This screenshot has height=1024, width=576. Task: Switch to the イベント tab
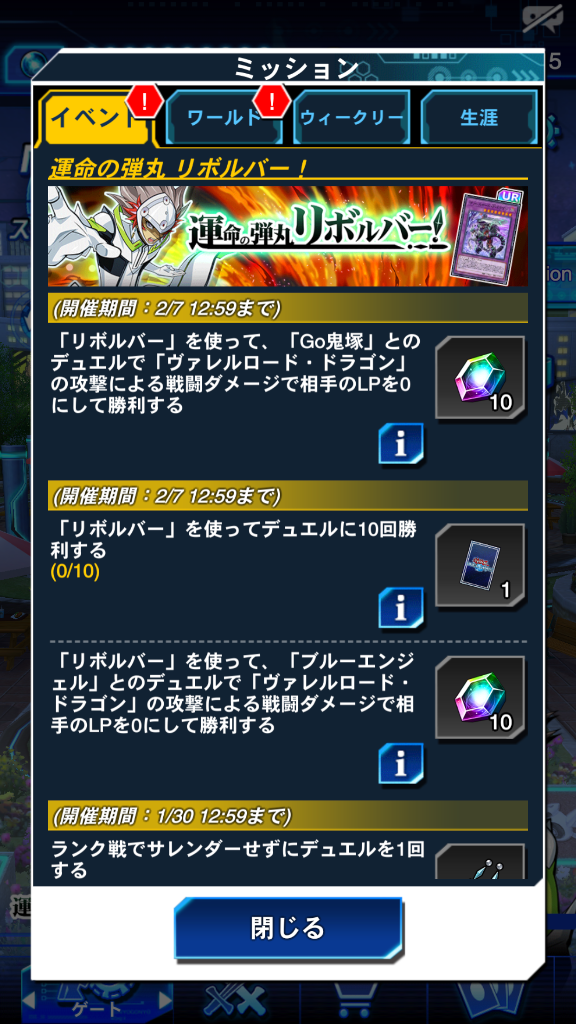(x=97, y=118)
